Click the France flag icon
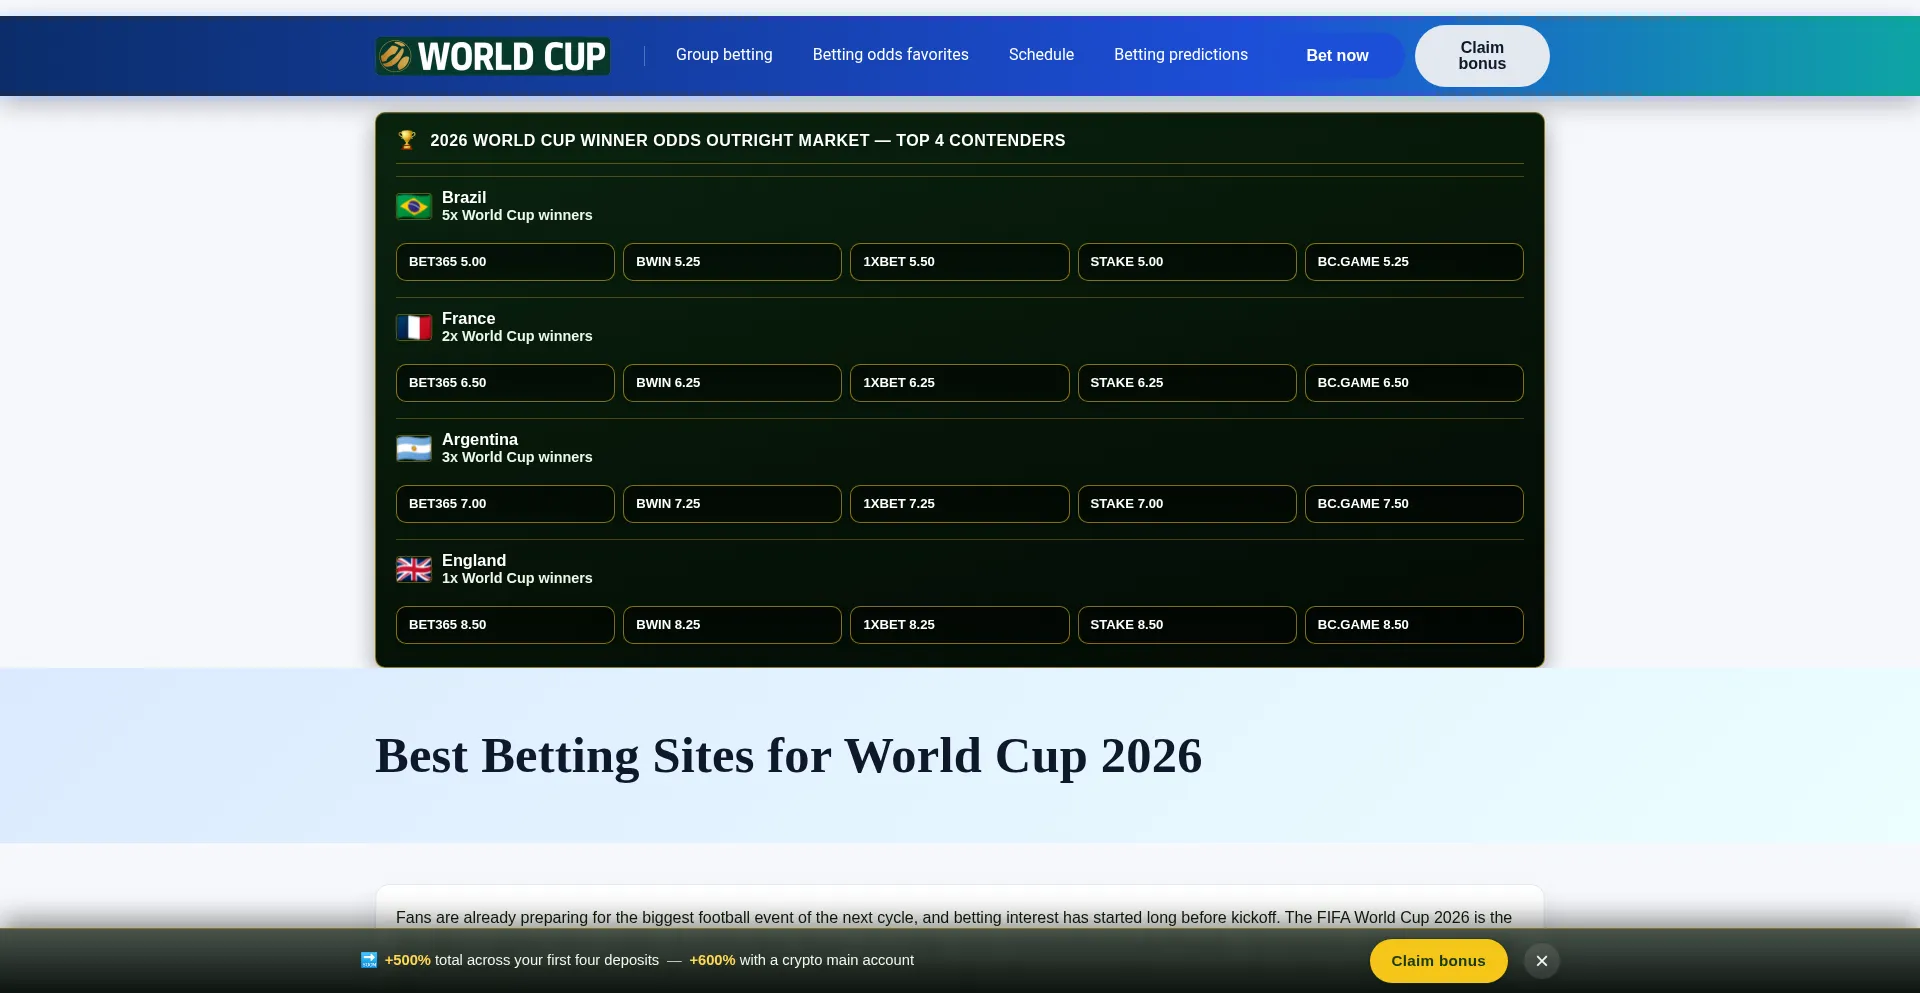This screenshot has height=993, width=1920. tap(414, 327)
